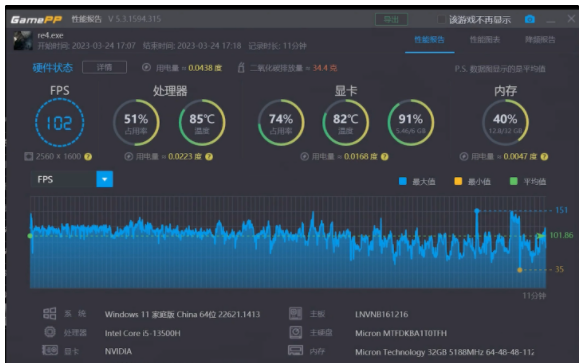Image resolution: width=584 pixels, height=363 pixels.
Task: Toggle the 'don't show for this game' checkbox
Action: [441, 19]
